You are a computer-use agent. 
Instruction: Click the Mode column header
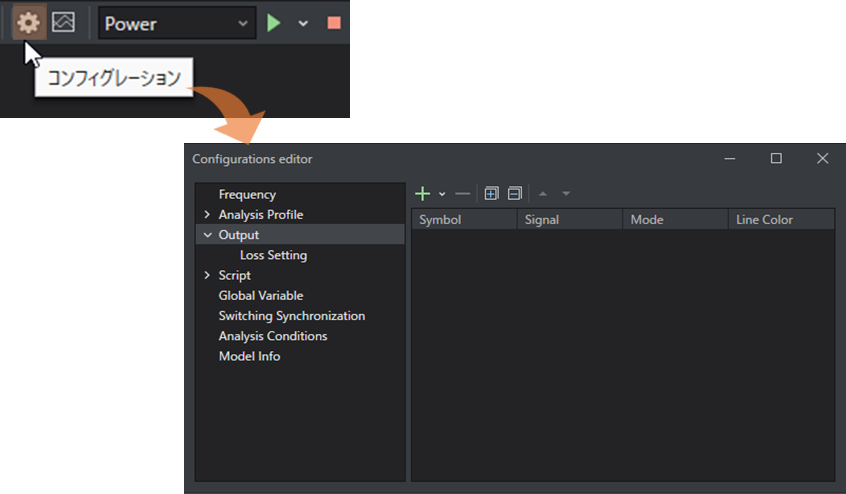tap(676, 219)
